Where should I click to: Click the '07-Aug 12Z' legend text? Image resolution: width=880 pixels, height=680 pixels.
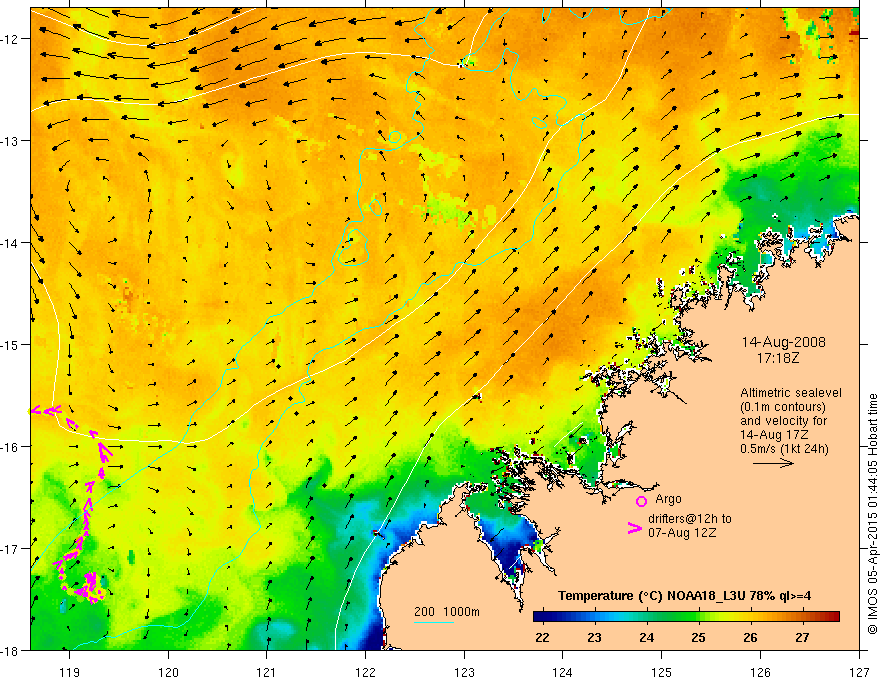tap(682, 533)
